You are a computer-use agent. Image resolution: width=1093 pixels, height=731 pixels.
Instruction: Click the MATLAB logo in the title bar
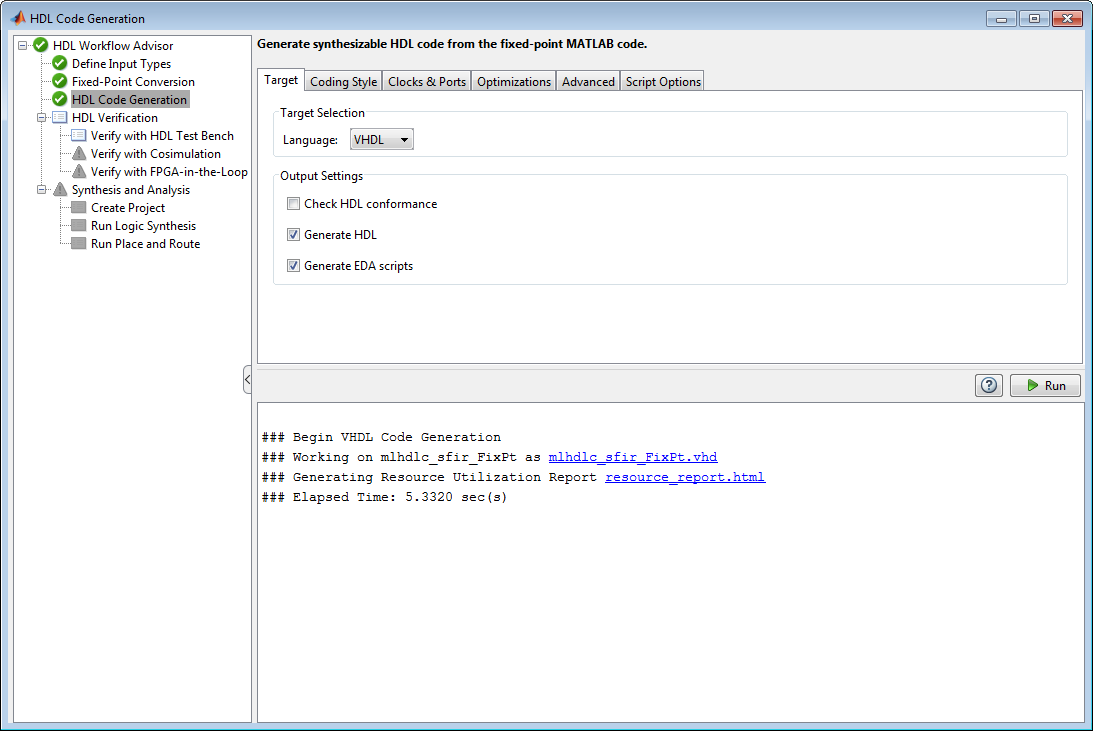click(x=18, y=18)
